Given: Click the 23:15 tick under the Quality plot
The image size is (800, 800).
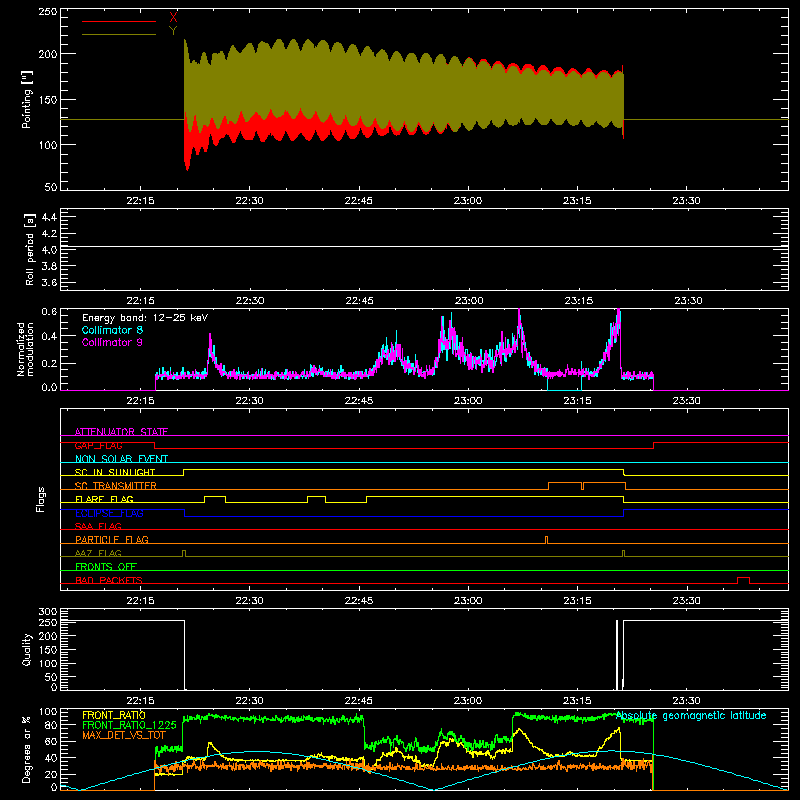Looking at the screenshot, I should [577, 701].
